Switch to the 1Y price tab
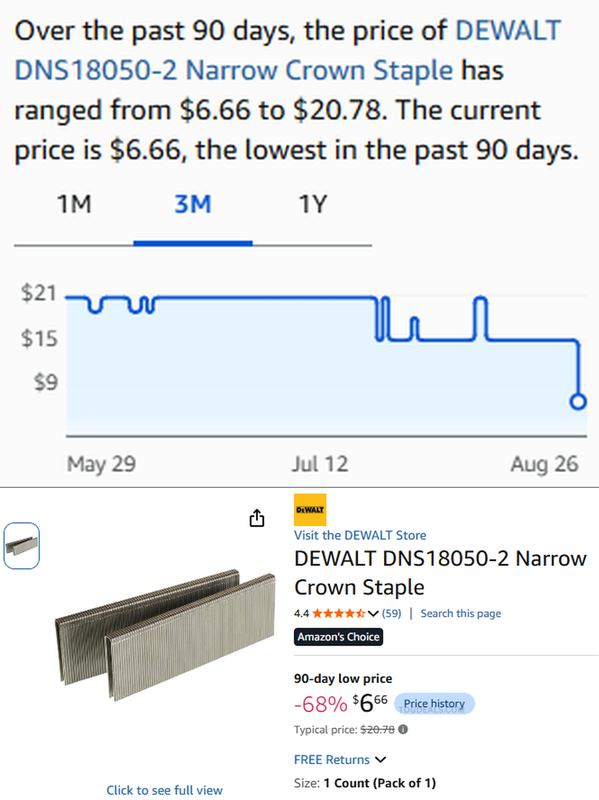This screenshot has width=599, height=800. point(312,205)
